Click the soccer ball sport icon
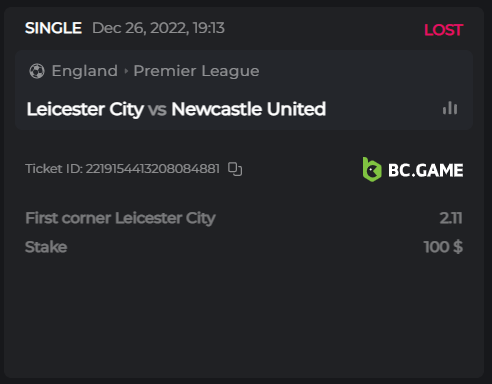492x384 pixels. click(37, 71)
